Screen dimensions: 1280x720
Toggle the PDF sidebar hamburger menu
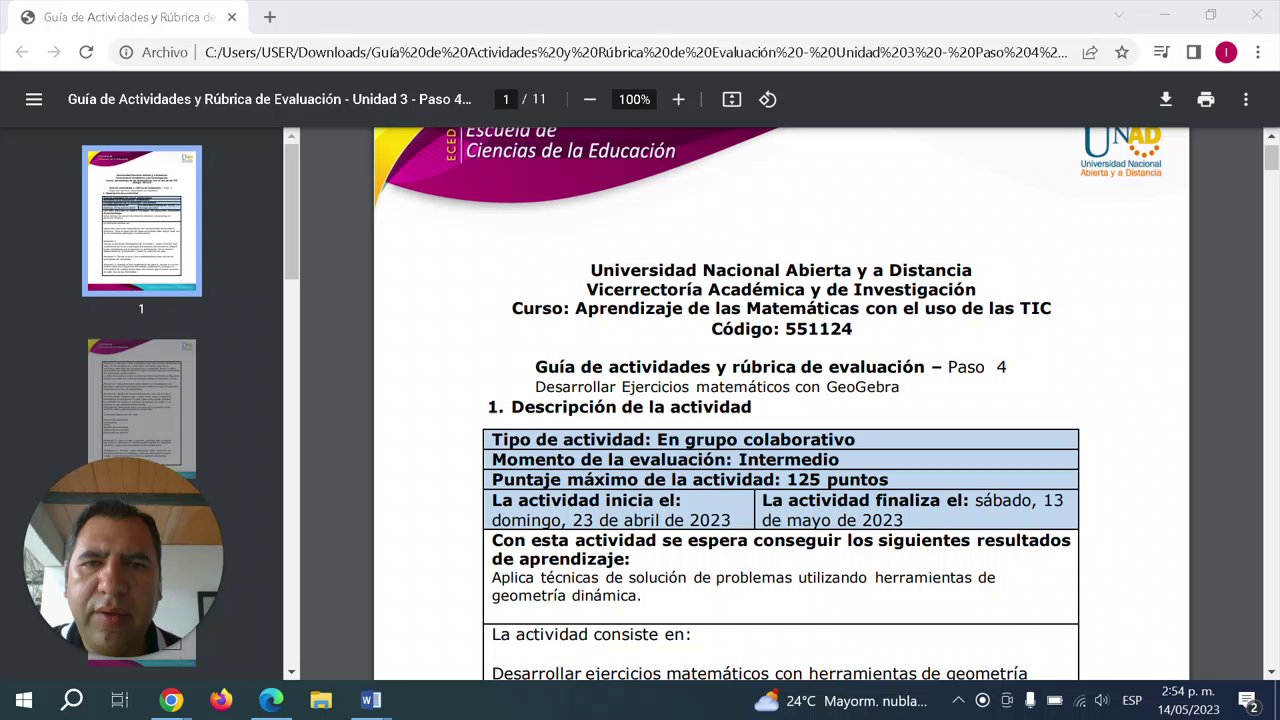pyautogui.click(x=34, y=99)
